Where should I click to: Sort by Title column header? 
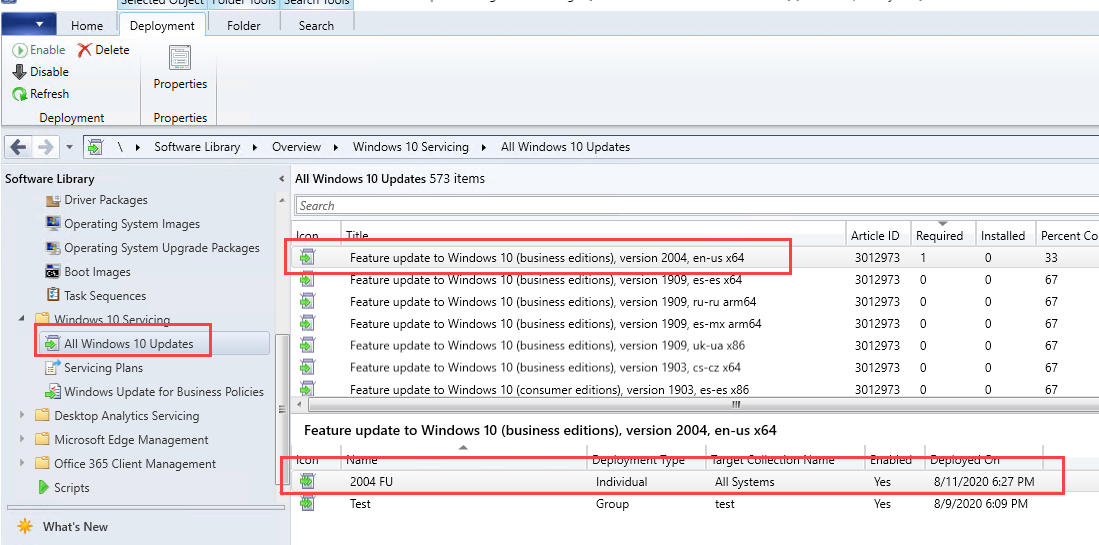(593, 235)
